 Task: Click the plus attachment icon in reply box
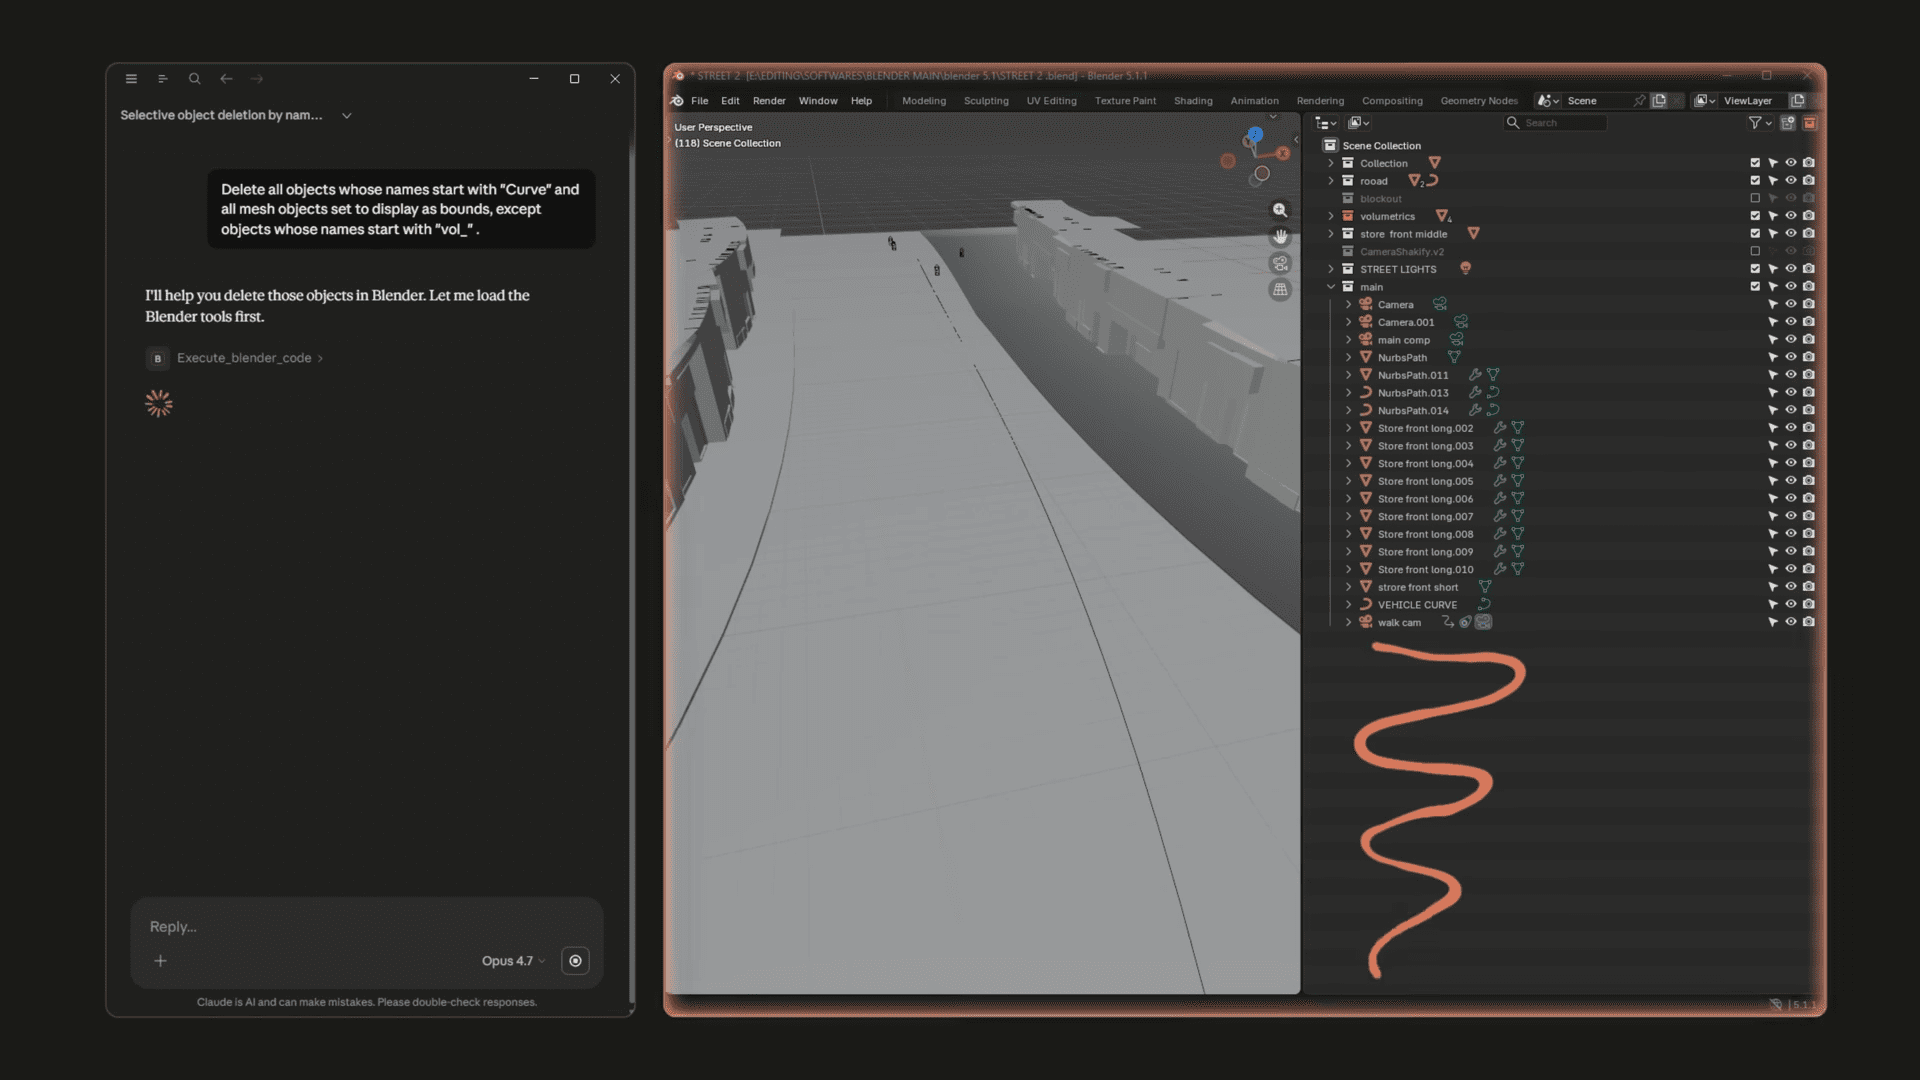pyautogui.click(x=160, y=961)
